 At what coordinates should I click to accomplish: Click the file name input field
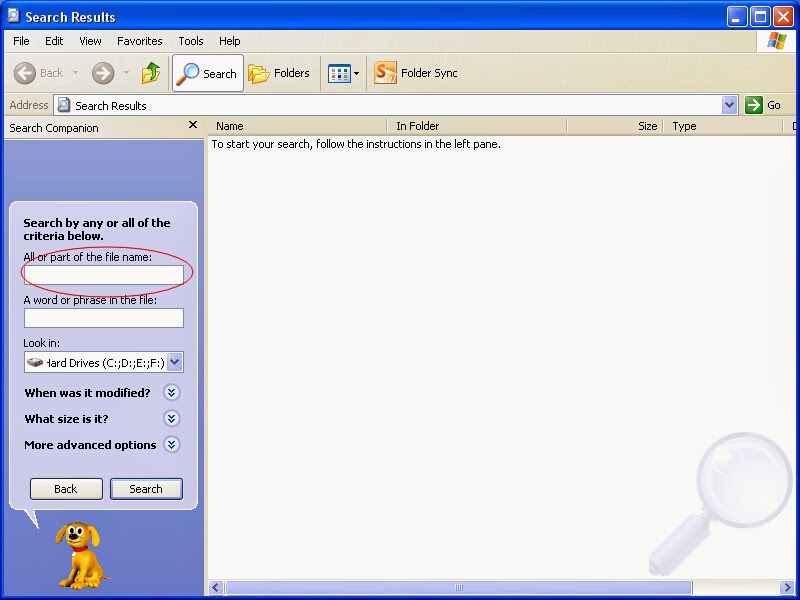pos(103,275)
